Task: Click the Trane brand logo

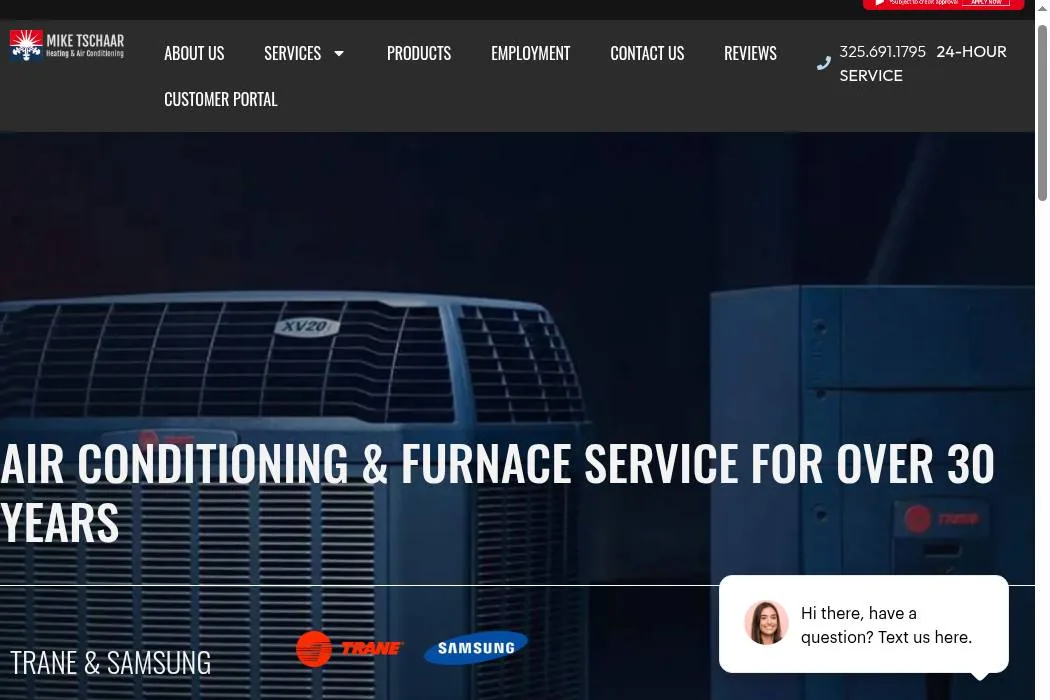Action: coord(349,648)
